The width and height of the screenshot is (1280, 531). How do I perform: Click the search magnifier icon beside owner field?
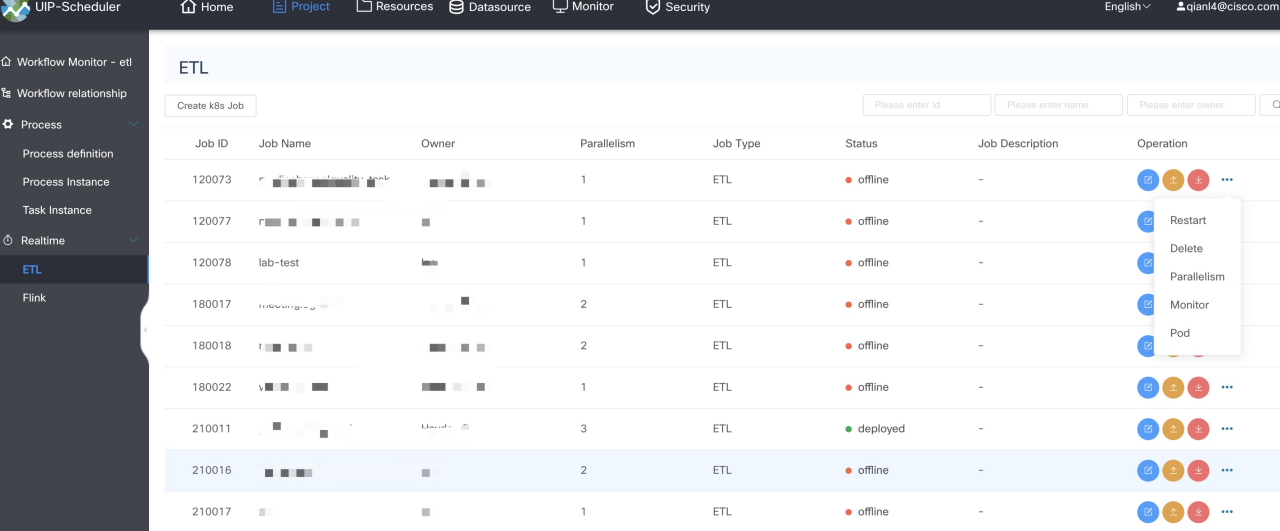pyautogui.click(x=1273, y=105)
